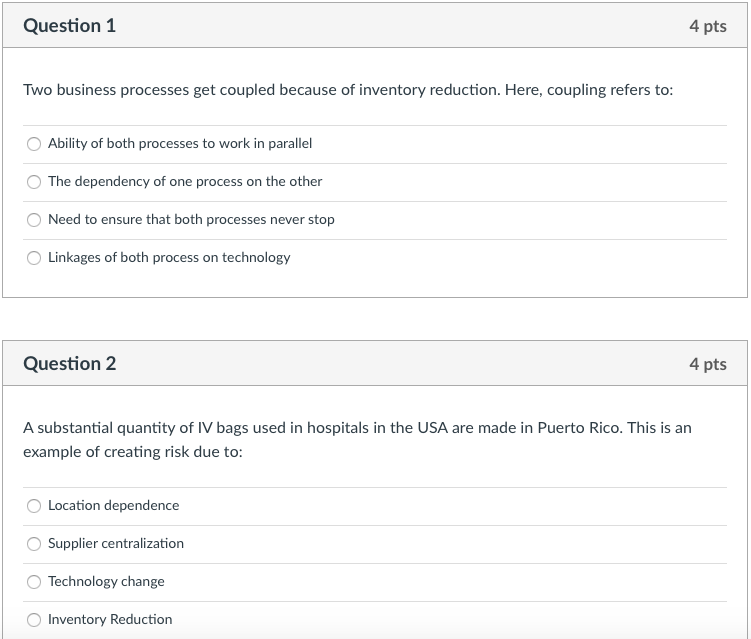This screenshot has height=639, width=751.
Task: Click the answer text 'Technology change'
Action: (106, 582)
